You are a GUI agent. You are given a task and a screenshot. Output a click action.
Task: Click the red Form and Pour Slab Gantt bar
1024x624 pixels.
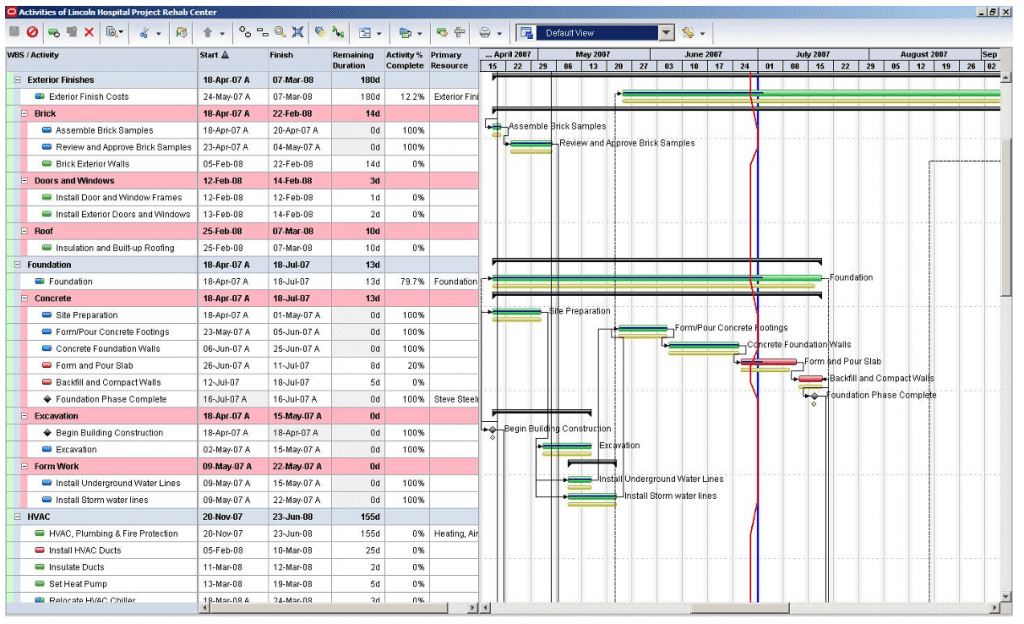pyautogui.click(x=769, y=362)
